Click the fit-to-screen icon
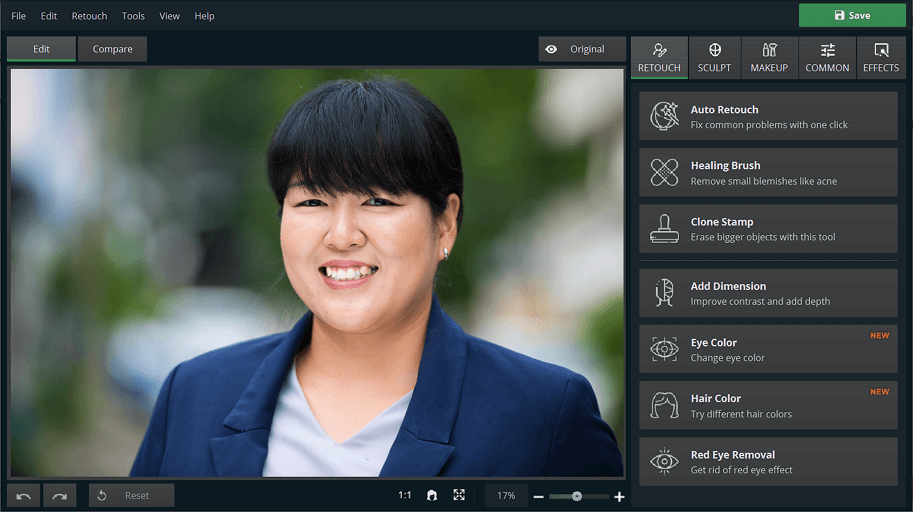Image resolution: width=913 pixels, height=512 pixels. pyautogui.click(x=459, y=495)
